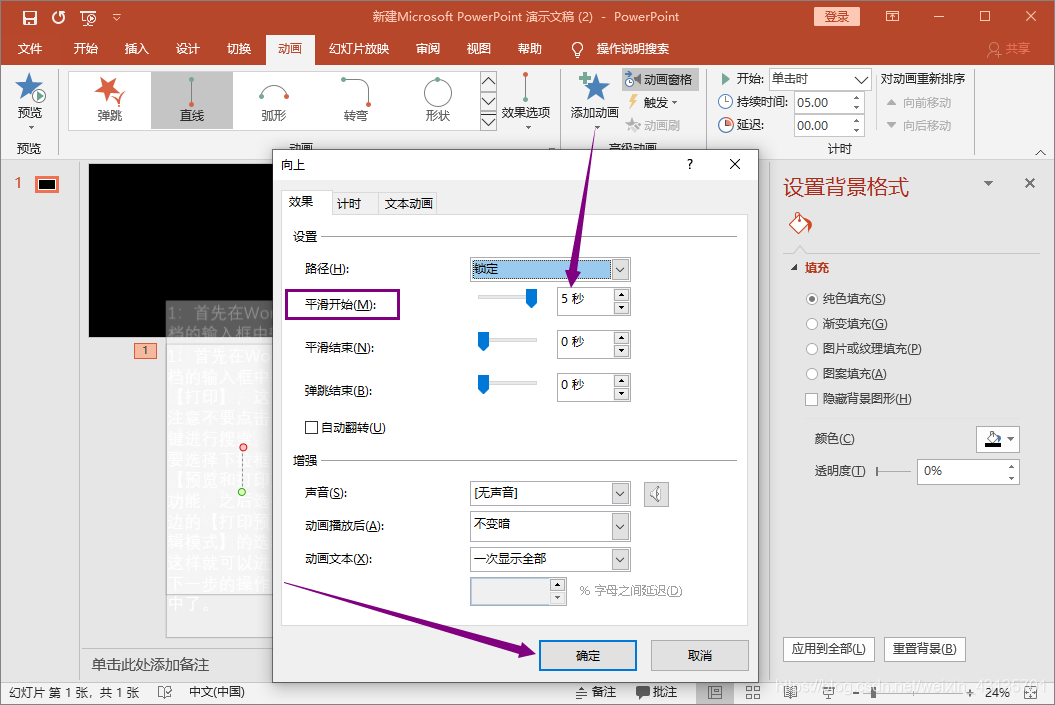
Task: Open Animate text (动画文本) dropdown
Action: tap(550, 559)
